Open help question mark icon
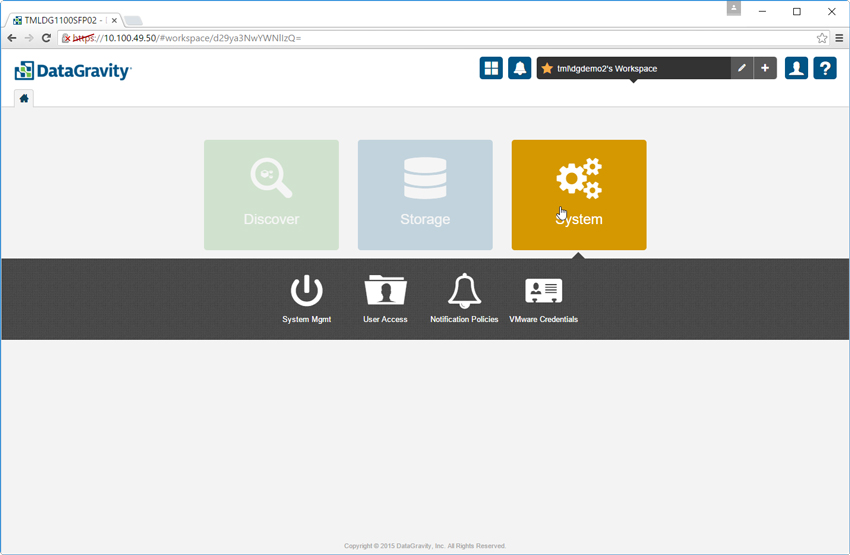Viewport: 850px width, 555px height. pyautogui.click(x=825, y=68)
